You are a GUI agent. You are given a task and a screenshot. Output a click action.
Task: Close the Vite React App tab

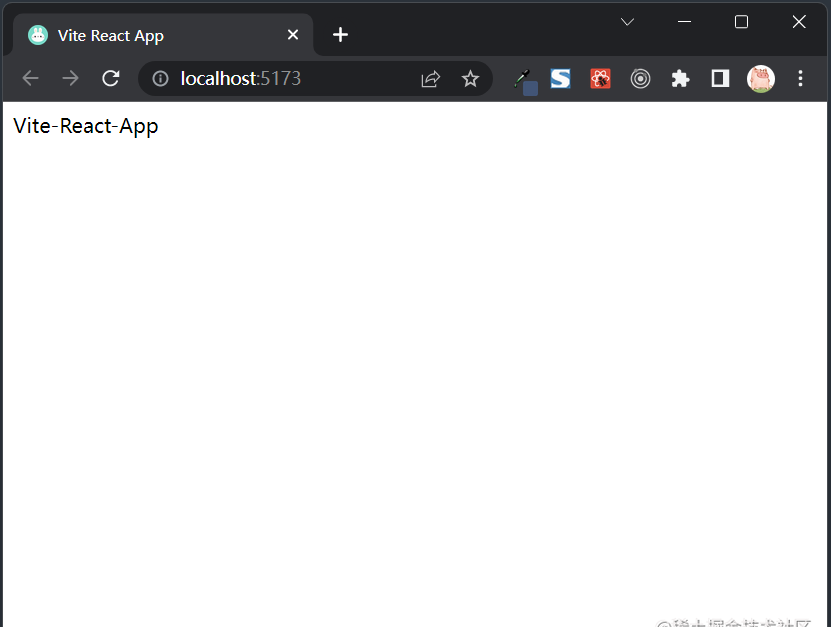293,35
